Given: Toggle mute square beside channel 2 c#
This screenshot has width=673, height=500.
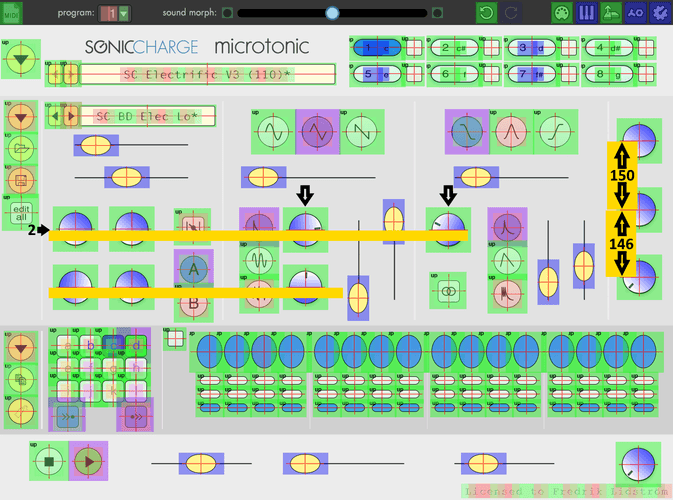Looking at the screenshot, I should pyautogui.click(x=492, y=48).
